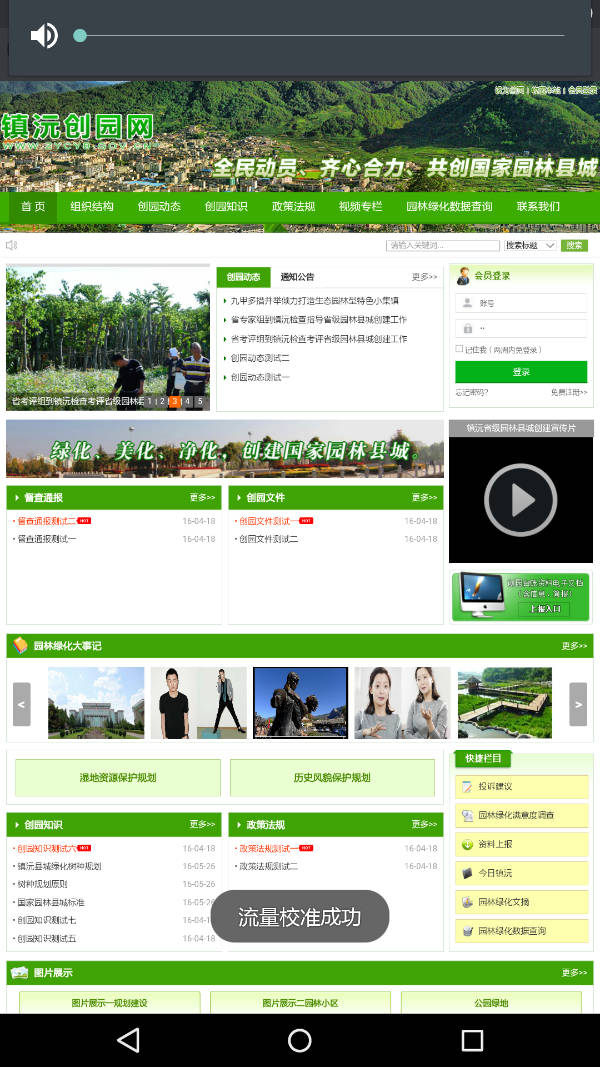Tap the volume speaker icon
Screen dimensions: 600x1067
coord(43,36)
